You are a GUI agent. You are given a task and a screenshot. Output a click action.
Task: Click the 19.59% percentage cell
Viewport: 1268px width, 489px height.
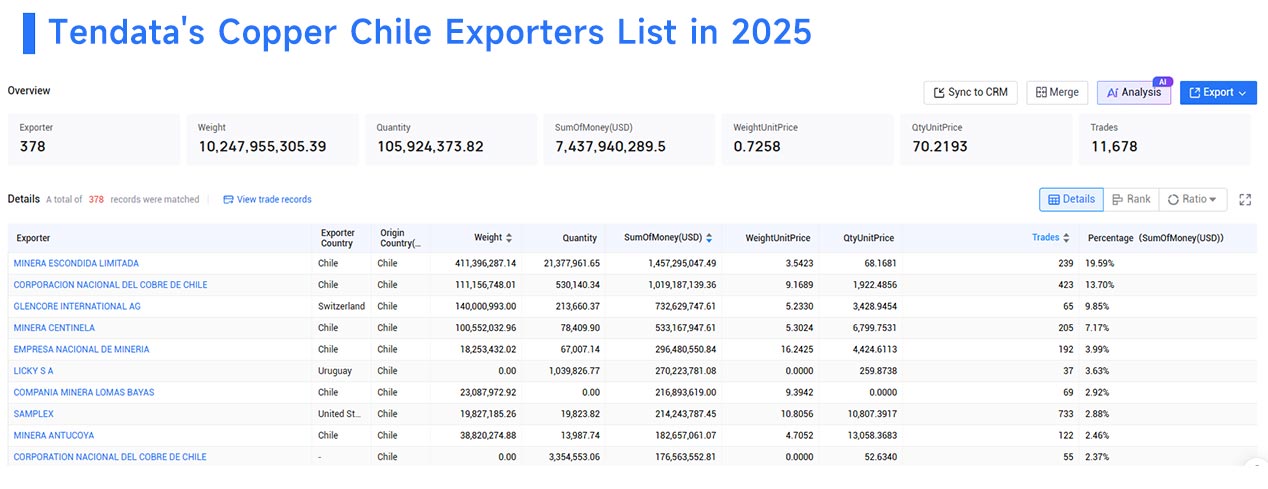pos(1101,263)
